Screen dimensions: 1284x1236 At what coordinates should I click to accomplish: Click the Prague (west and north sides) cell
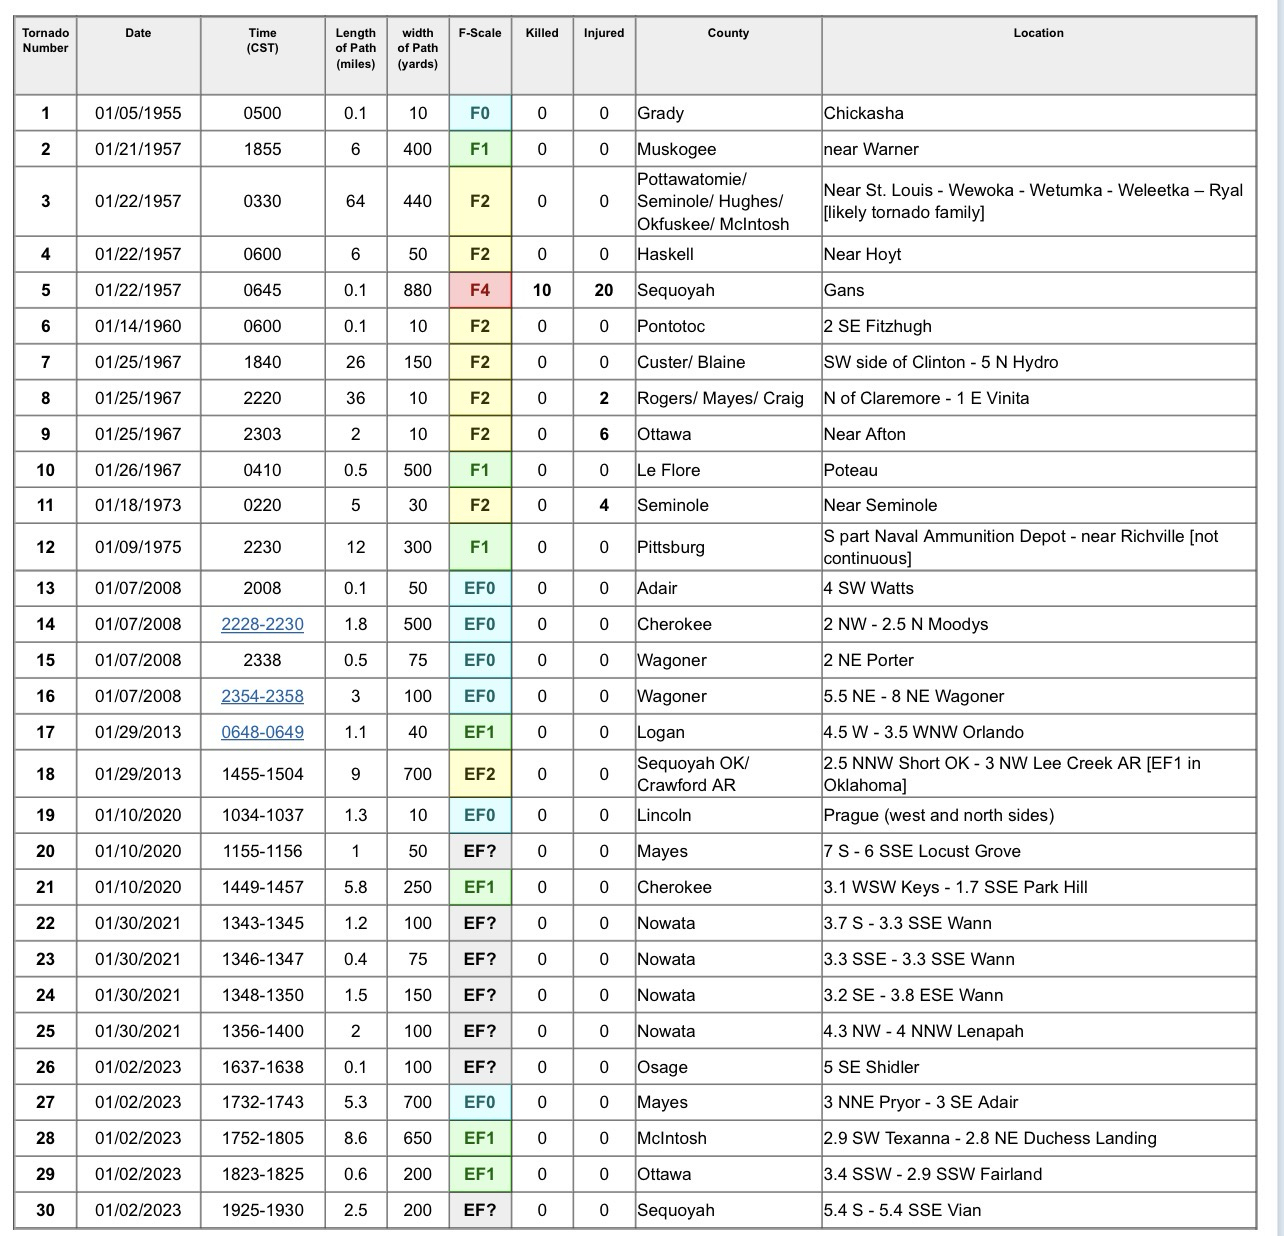pos(1038,815)
